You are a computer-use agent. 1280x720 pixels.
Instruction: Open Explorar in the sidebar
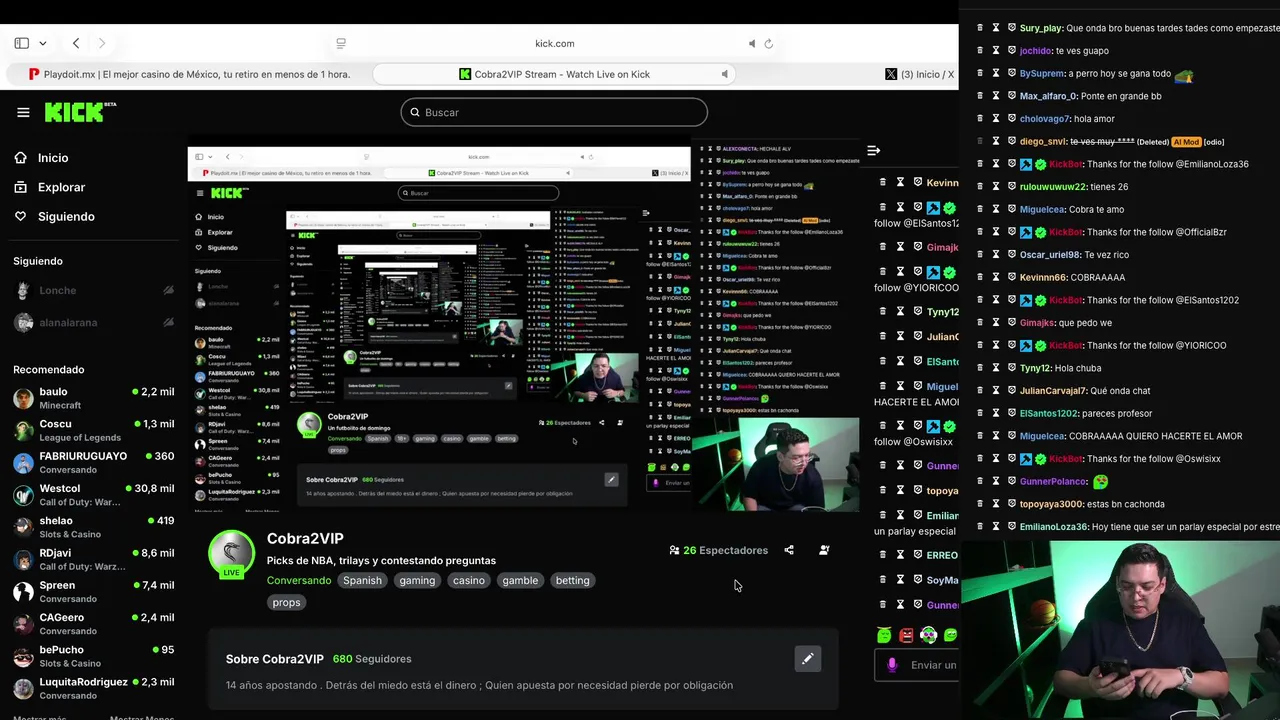click(50, 187)
